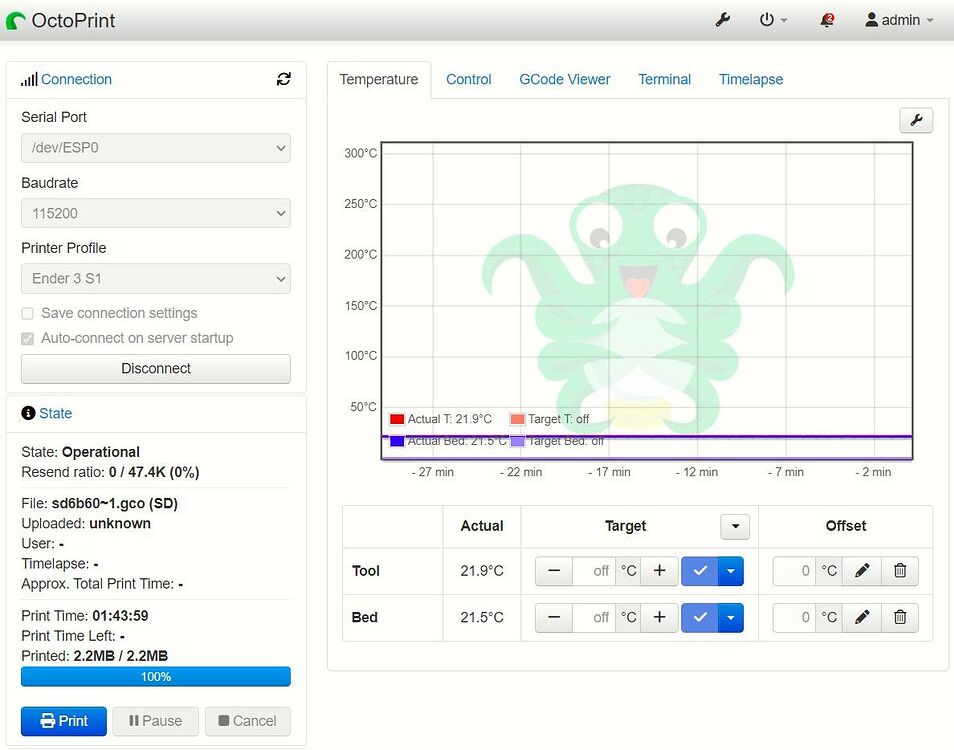Edit the Bed offset using pencil icon
The height and width of the screenshot is (750, 954).
pos(861,617)
